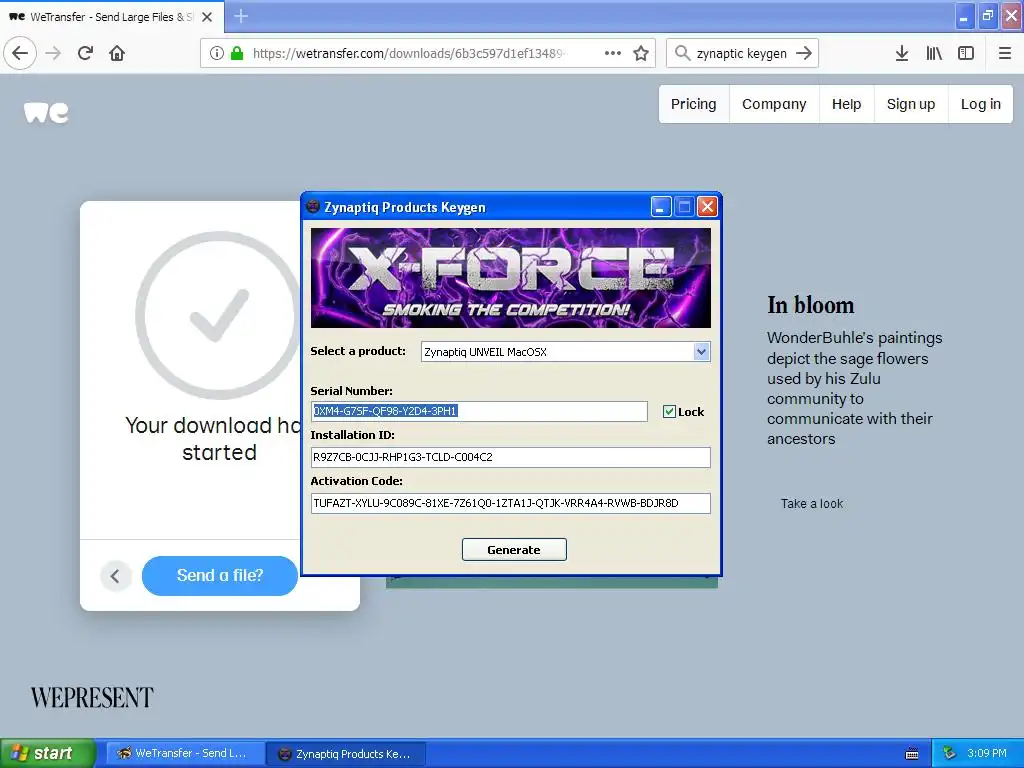
Task: Click the X-FORCE banner image
Action: tap(511, 278)
